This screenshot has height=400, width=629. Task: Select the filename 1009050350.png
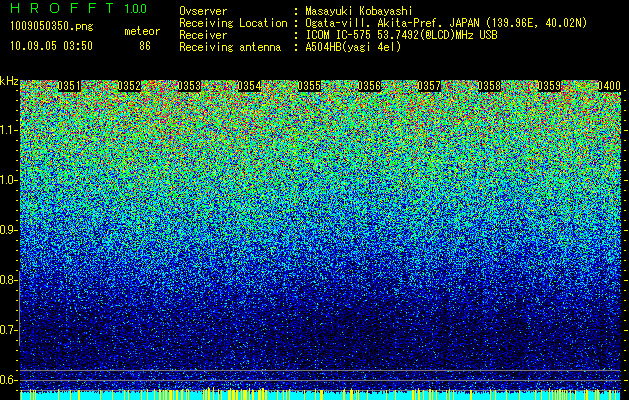click(52, 27)
